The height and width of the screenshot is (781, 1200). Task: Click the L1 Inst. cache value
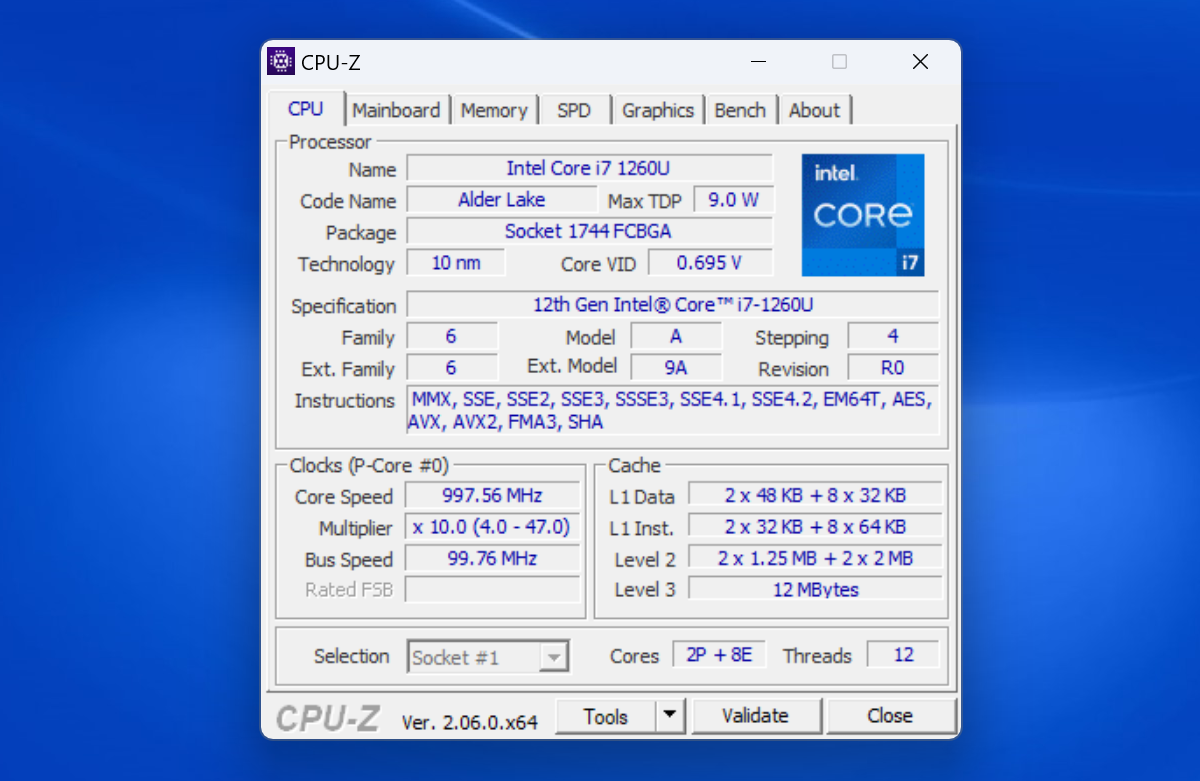(815, 527)
